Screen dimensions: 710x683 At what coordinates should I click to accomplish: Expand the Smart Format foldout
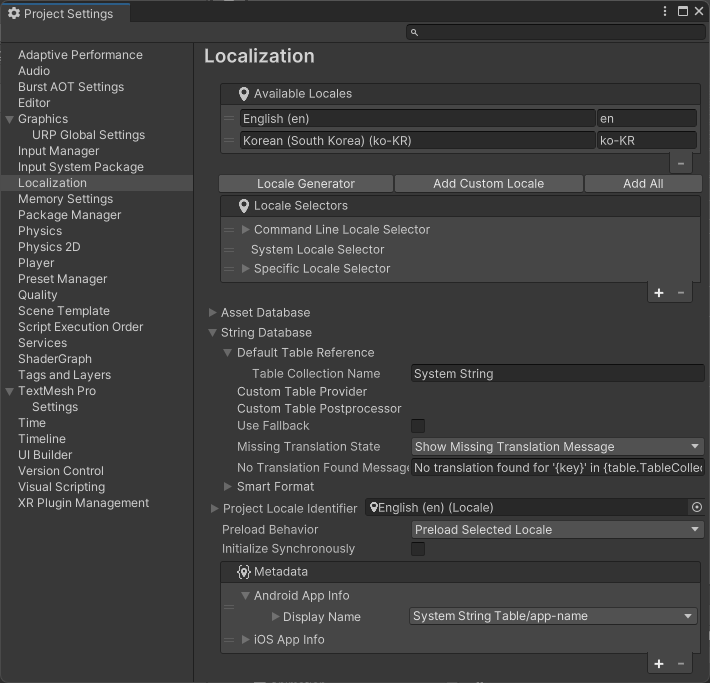[x=228, y=487]
